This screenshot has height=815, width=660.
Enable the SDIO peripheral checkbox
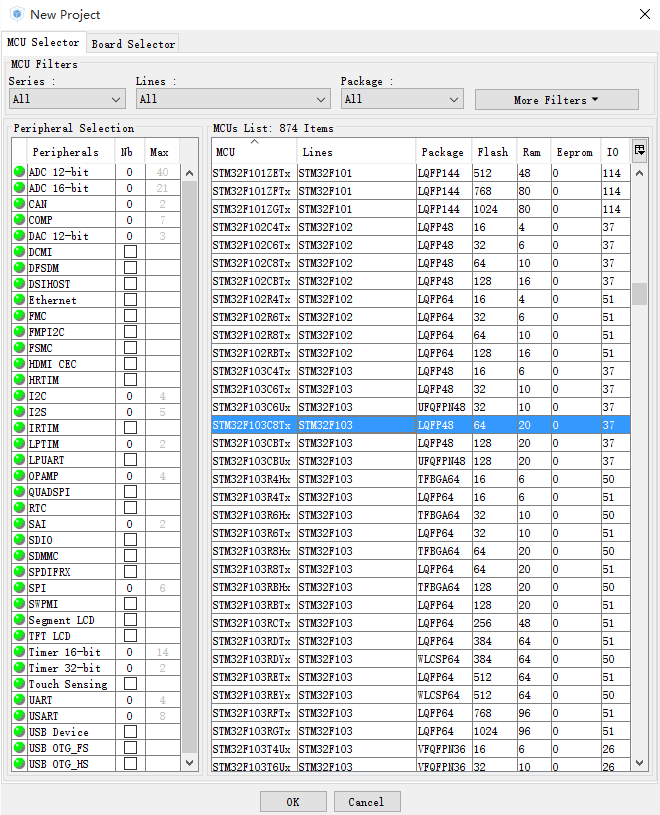tap(130, 540)
